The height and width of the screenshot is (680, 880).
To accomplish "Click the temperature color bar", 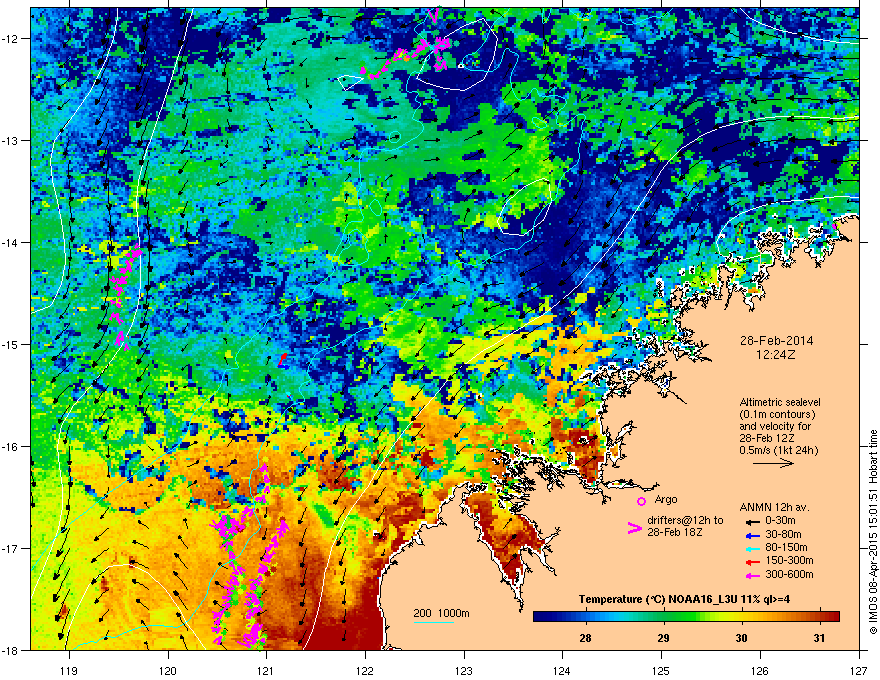I will pos(686,616).
